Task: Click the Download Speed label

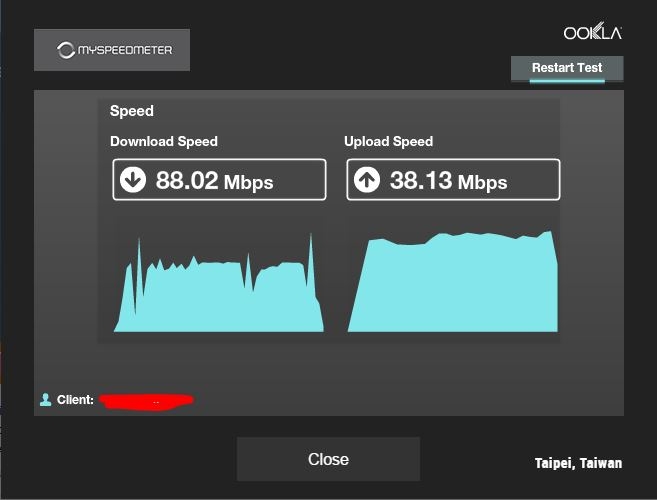Action: [x=164, y=142]
